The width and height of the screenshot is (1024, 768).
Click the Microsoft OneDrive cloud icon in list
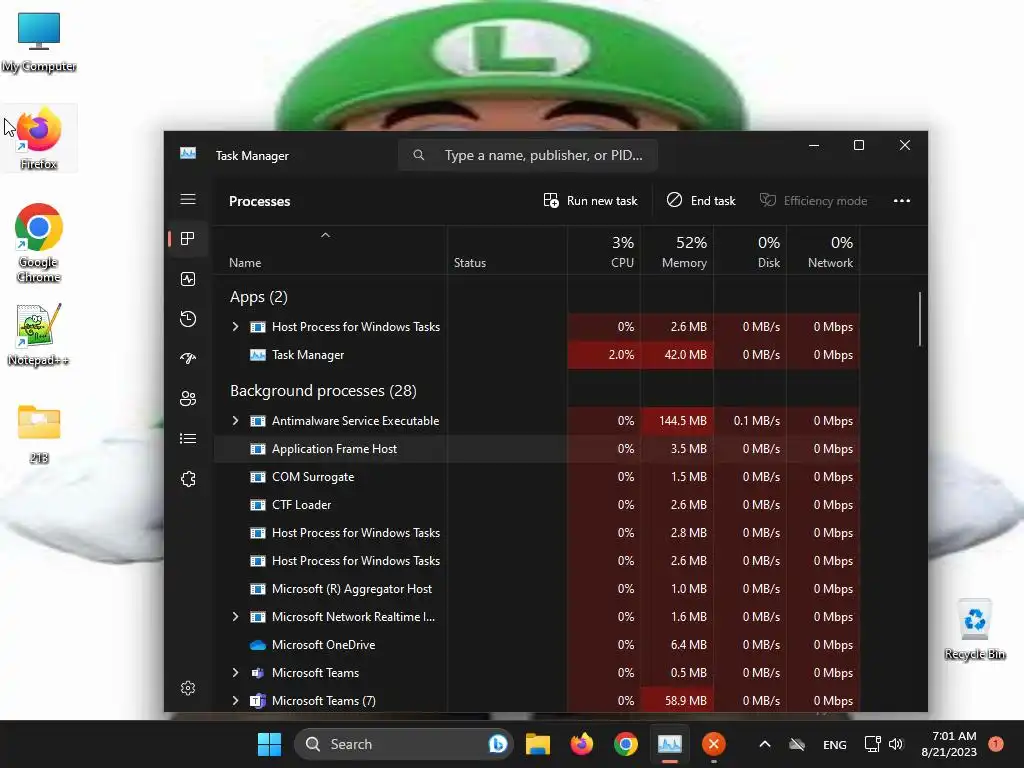pos(258,645)
